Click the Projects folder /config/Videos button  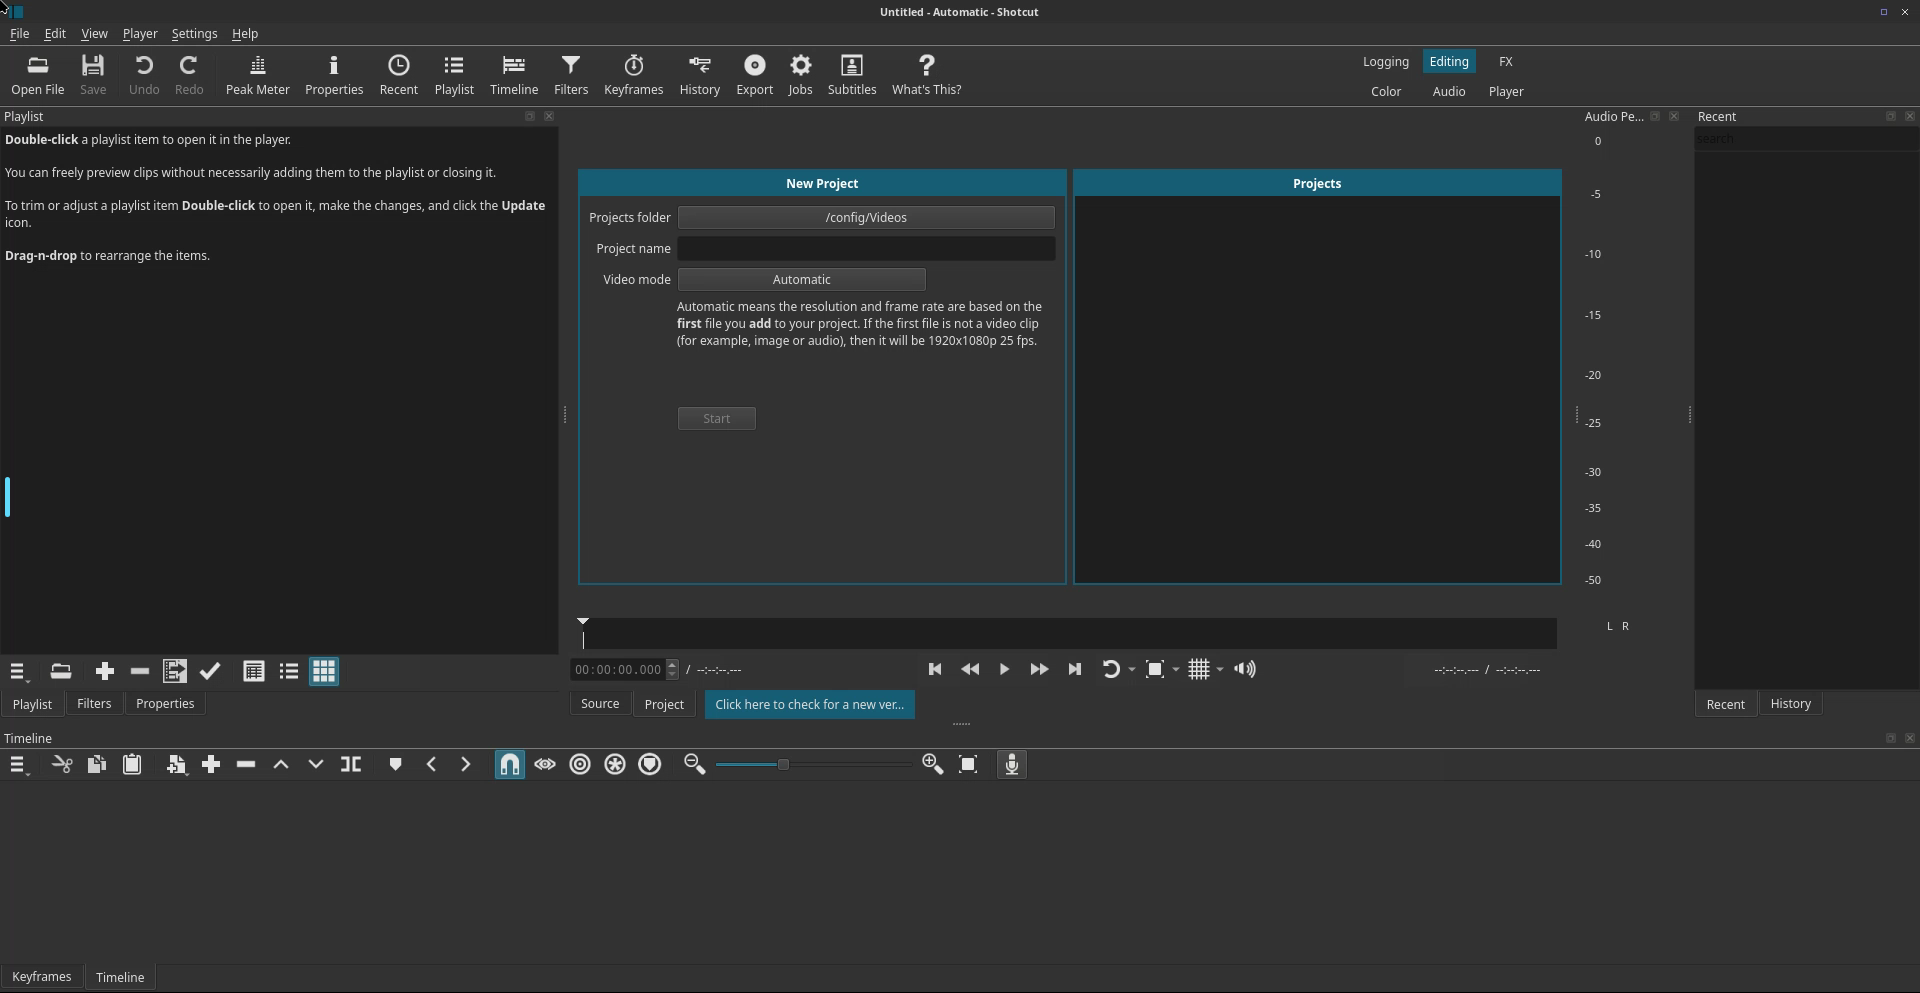865,218
